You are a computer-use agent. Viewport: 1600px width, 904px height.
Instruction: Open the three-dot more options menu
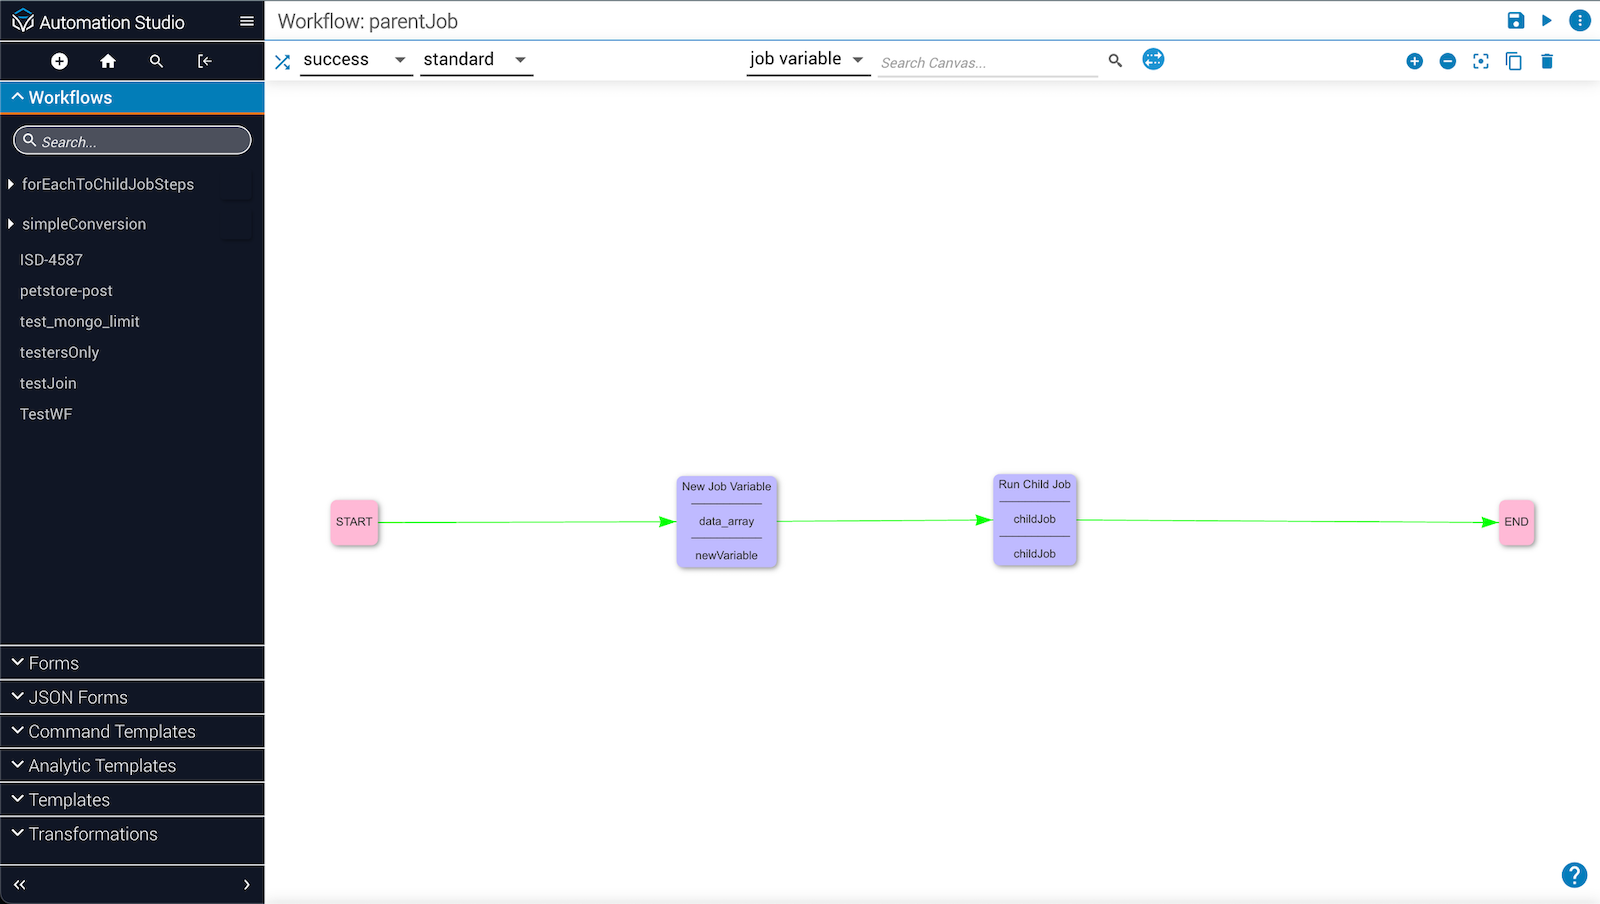pyautogui.click(x=1580, y=21)
